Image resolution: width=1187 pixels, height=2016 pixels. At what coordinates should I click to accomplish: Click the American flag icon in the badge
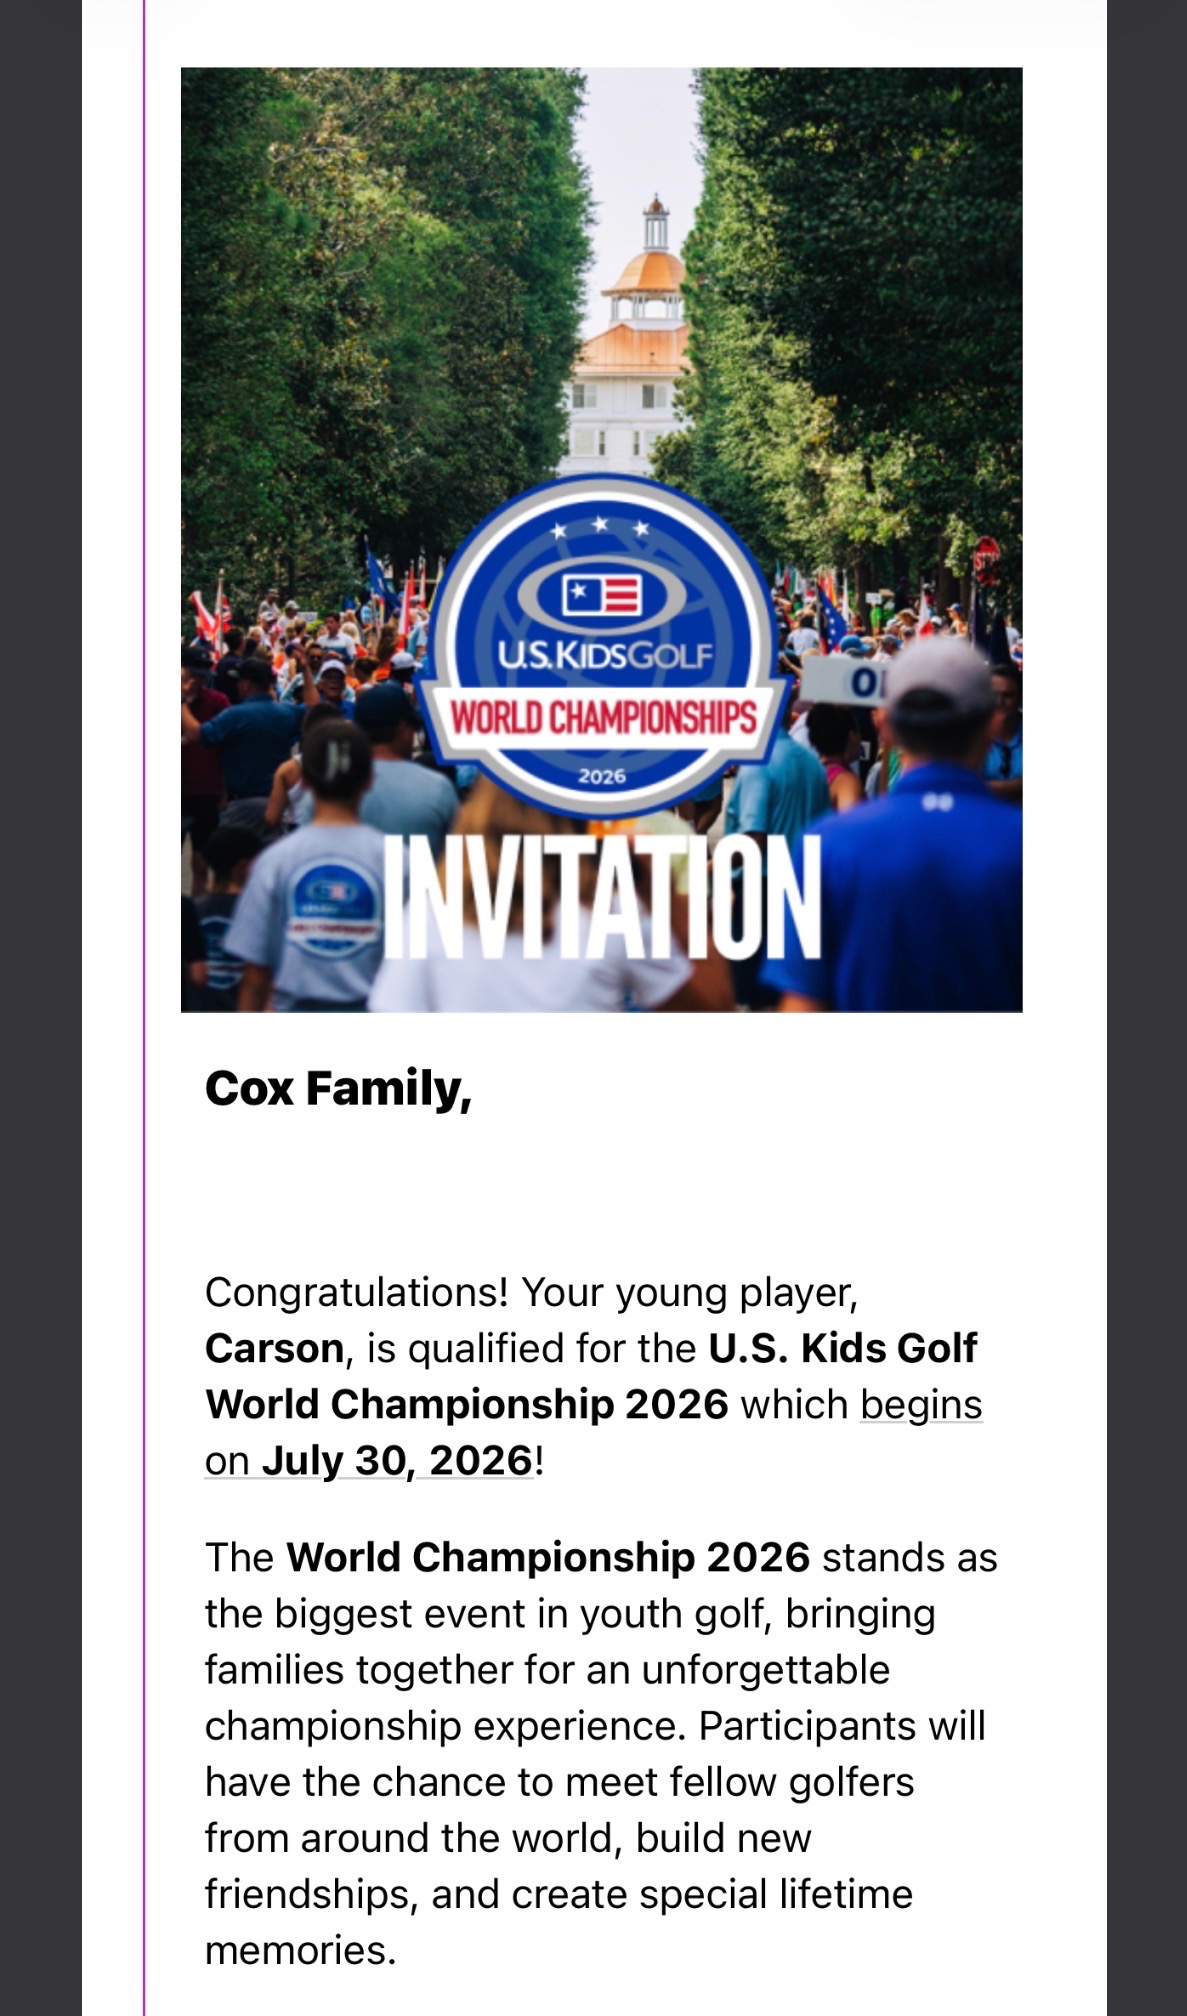coord(602,596)
